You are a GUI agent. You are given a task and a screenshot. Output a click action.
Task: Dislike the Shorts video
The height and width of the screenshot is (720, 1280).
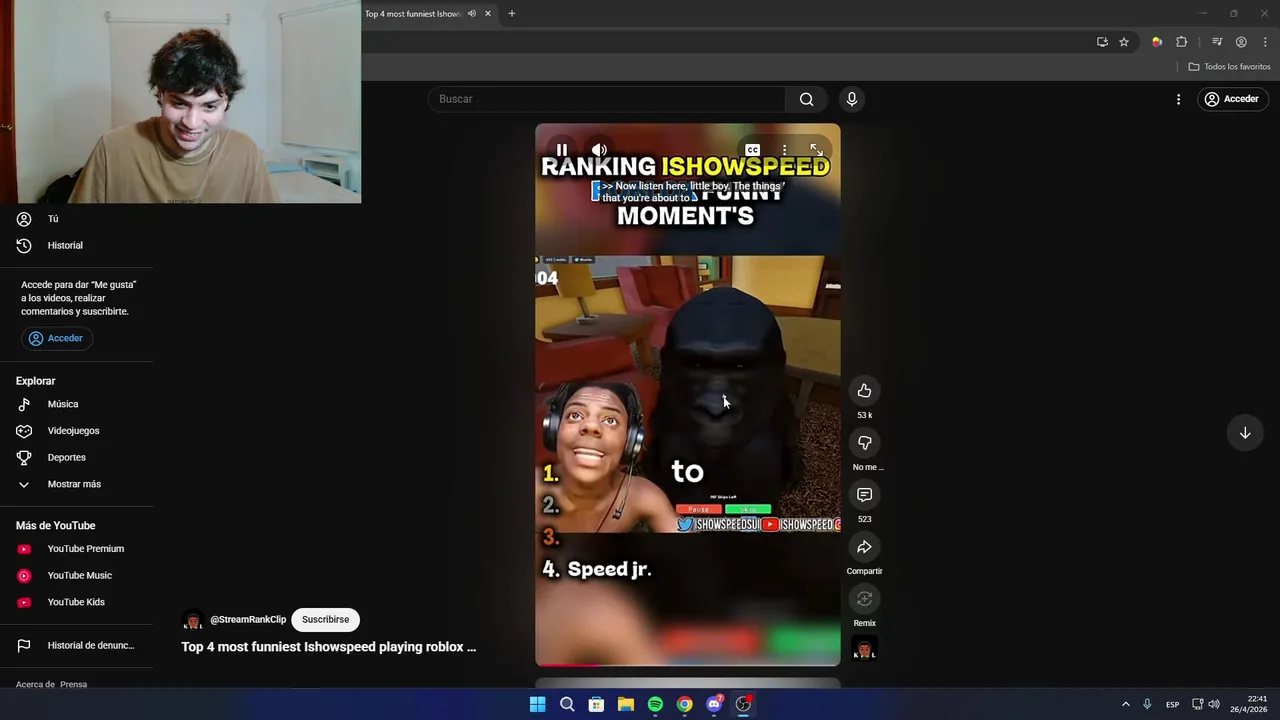click(x=864, y=443)
